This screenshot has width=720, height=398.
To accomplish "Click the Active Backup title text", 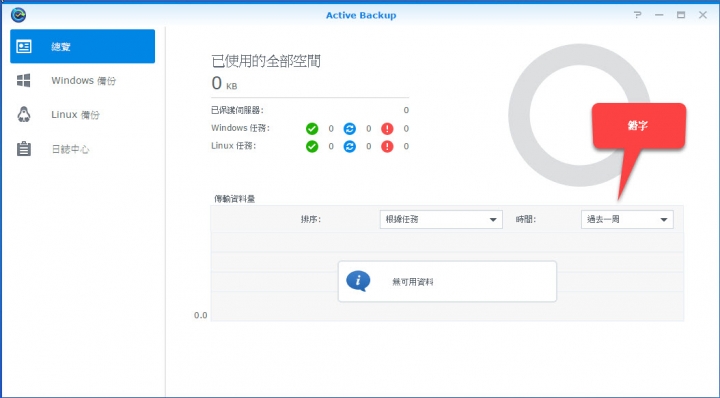I will pyautogui.click(x=361, y=15).
